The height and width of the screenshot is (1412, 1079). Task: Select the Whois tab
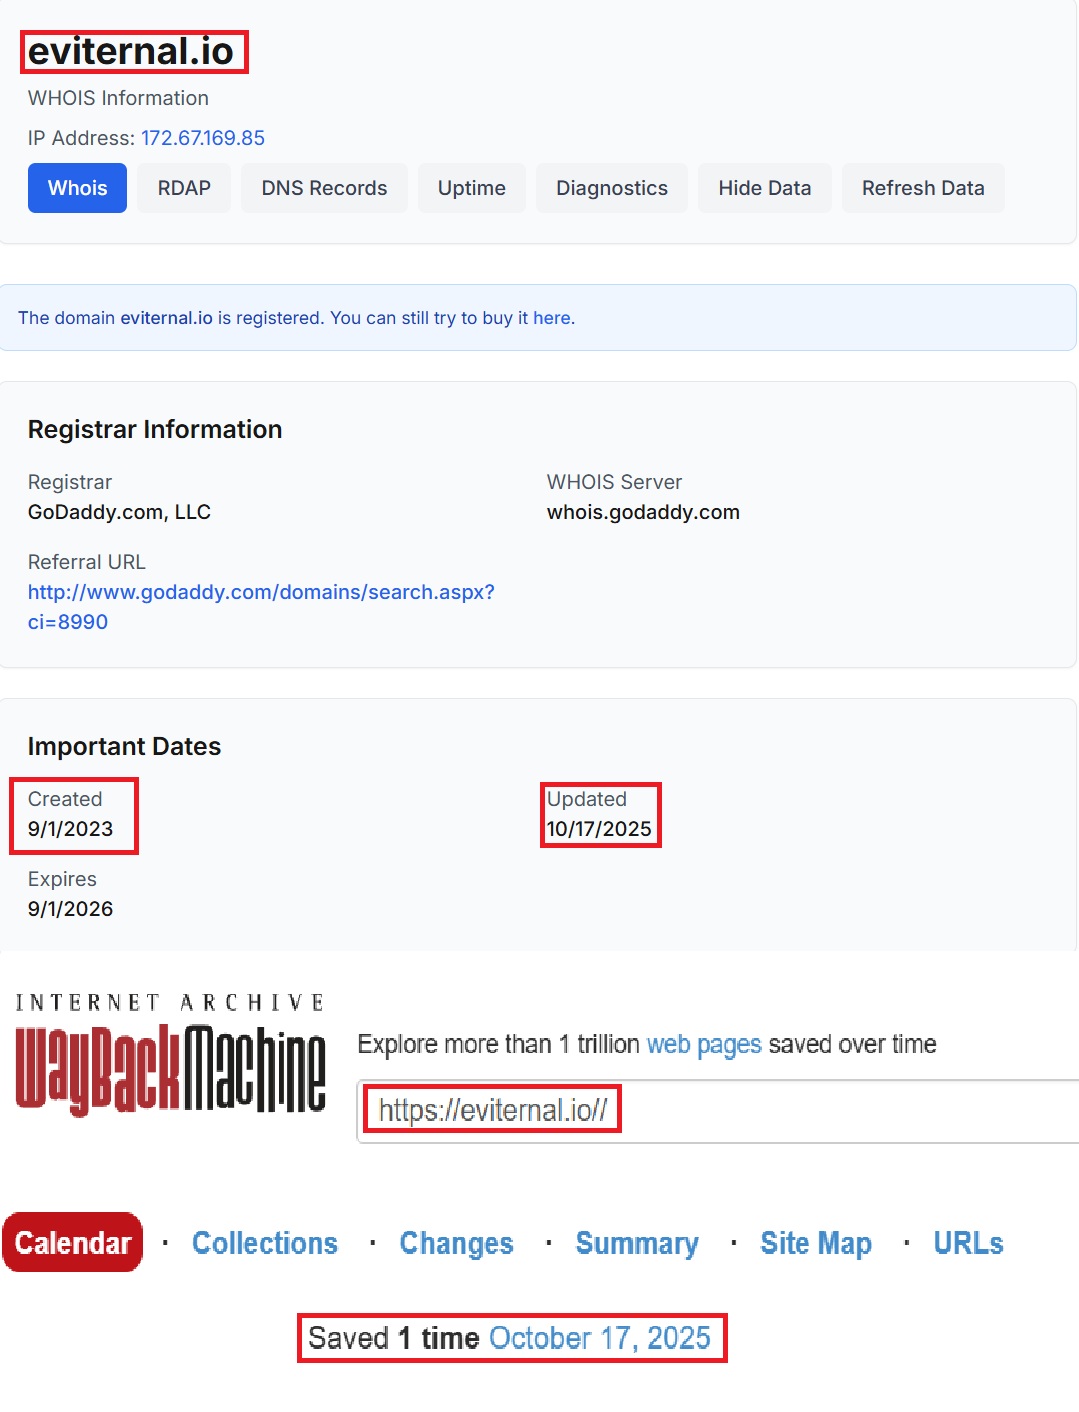click(77, 188)
